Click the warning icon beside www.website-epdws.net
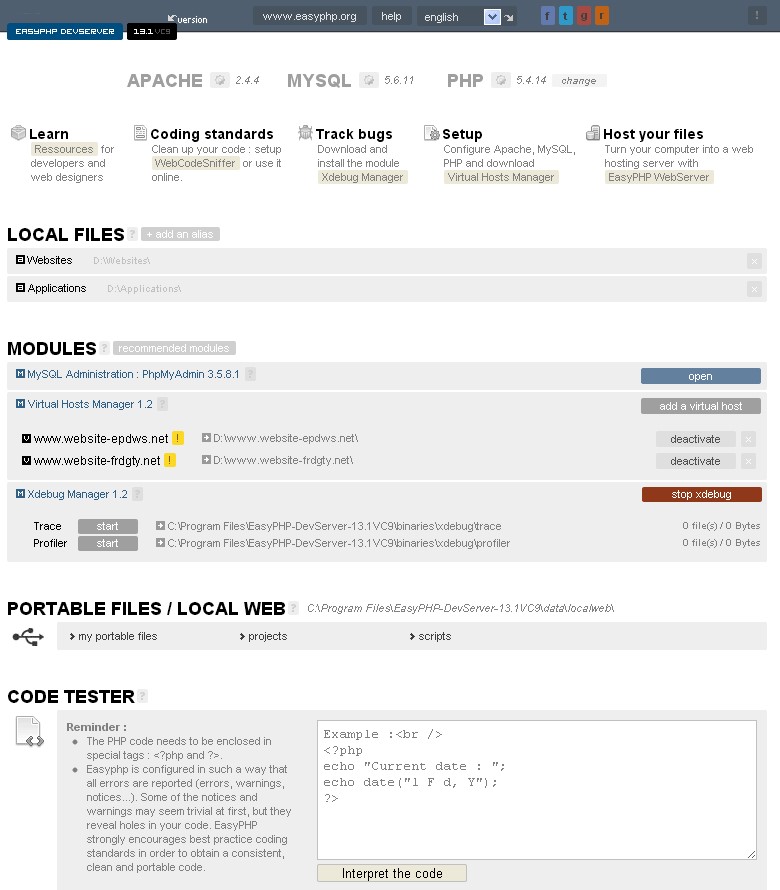The height and width of the screenshot is (890, 780). click(178, 438)
